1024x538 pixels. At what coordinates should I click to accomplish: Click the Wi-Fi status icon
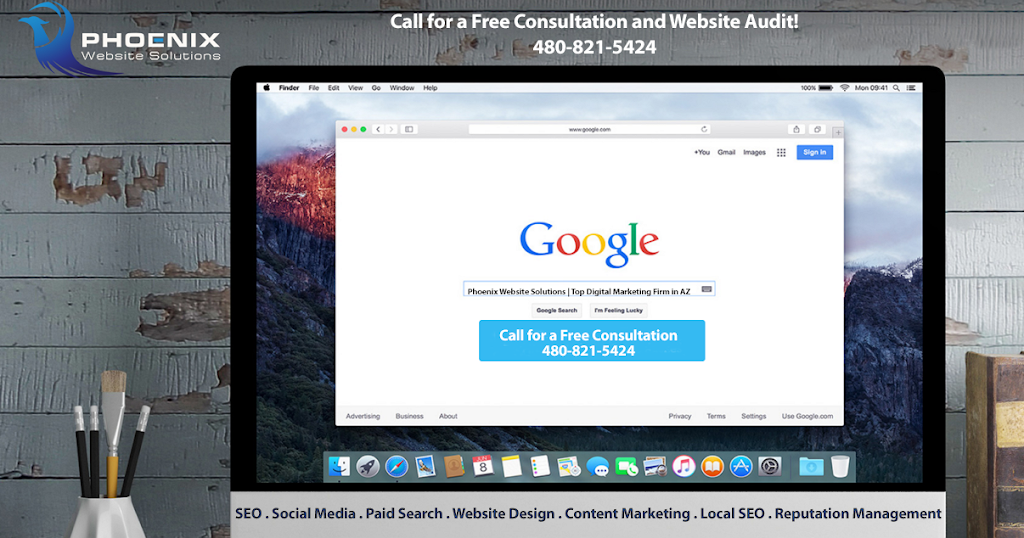[844, 87]
